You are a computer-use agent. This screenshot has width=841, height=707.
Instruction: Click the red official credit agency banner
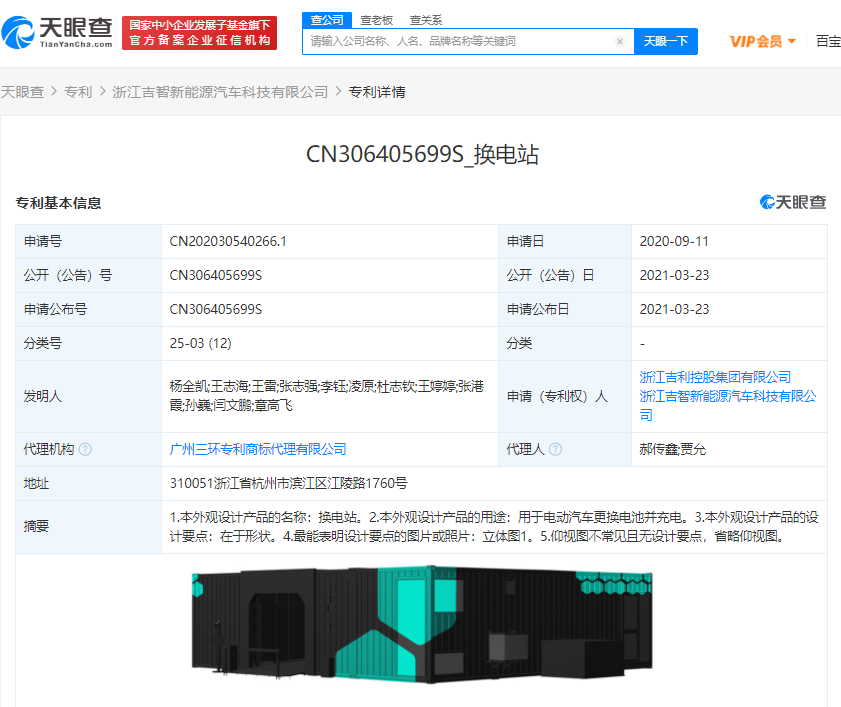[200, 33]
